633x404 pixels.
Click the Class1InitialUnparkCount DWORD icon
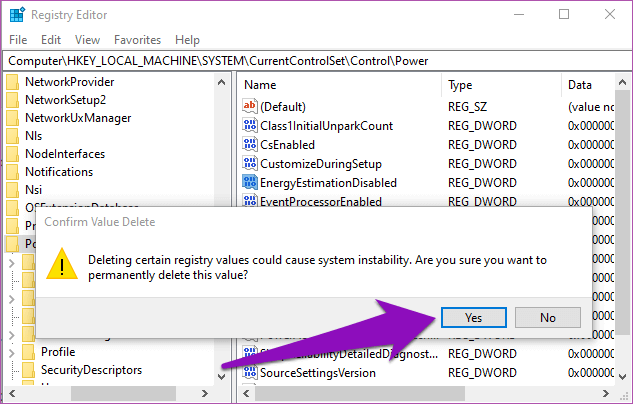249,125
